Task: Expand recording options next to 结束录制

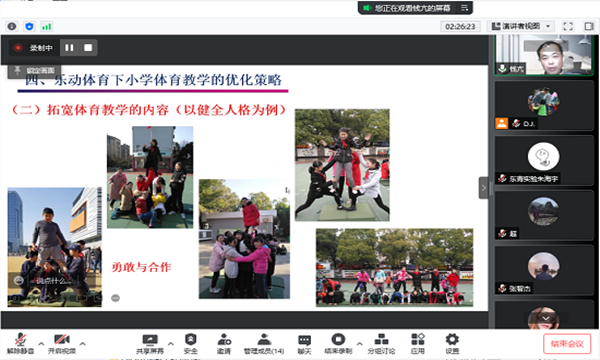Action: [x=359, y=344]
